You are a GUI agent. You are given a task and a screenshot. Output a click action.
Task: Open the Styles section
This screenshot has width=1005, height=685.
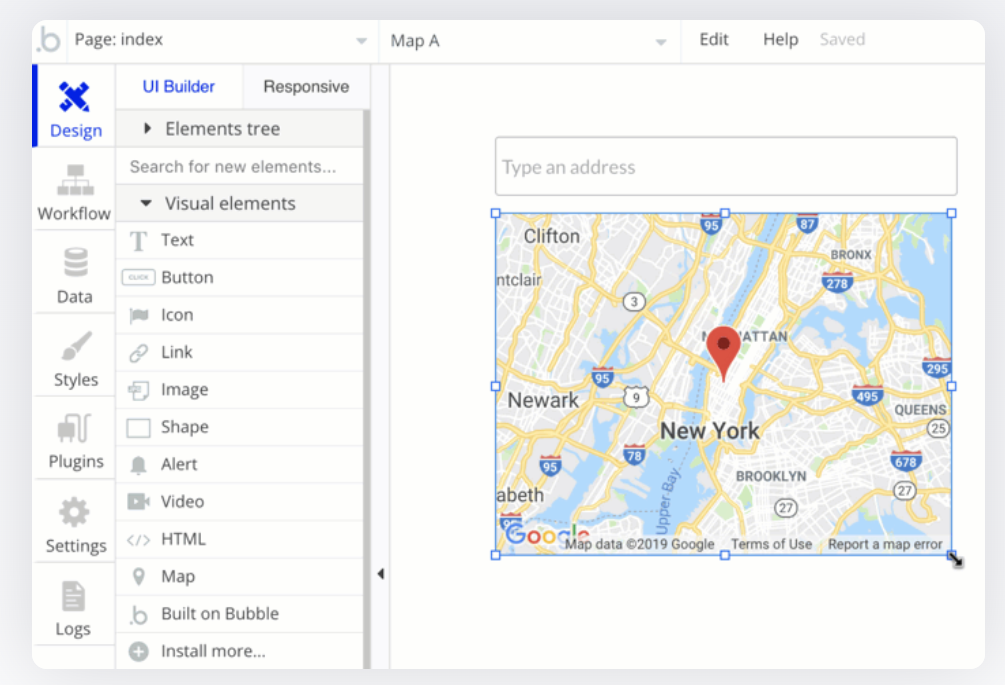coord(75,359)
